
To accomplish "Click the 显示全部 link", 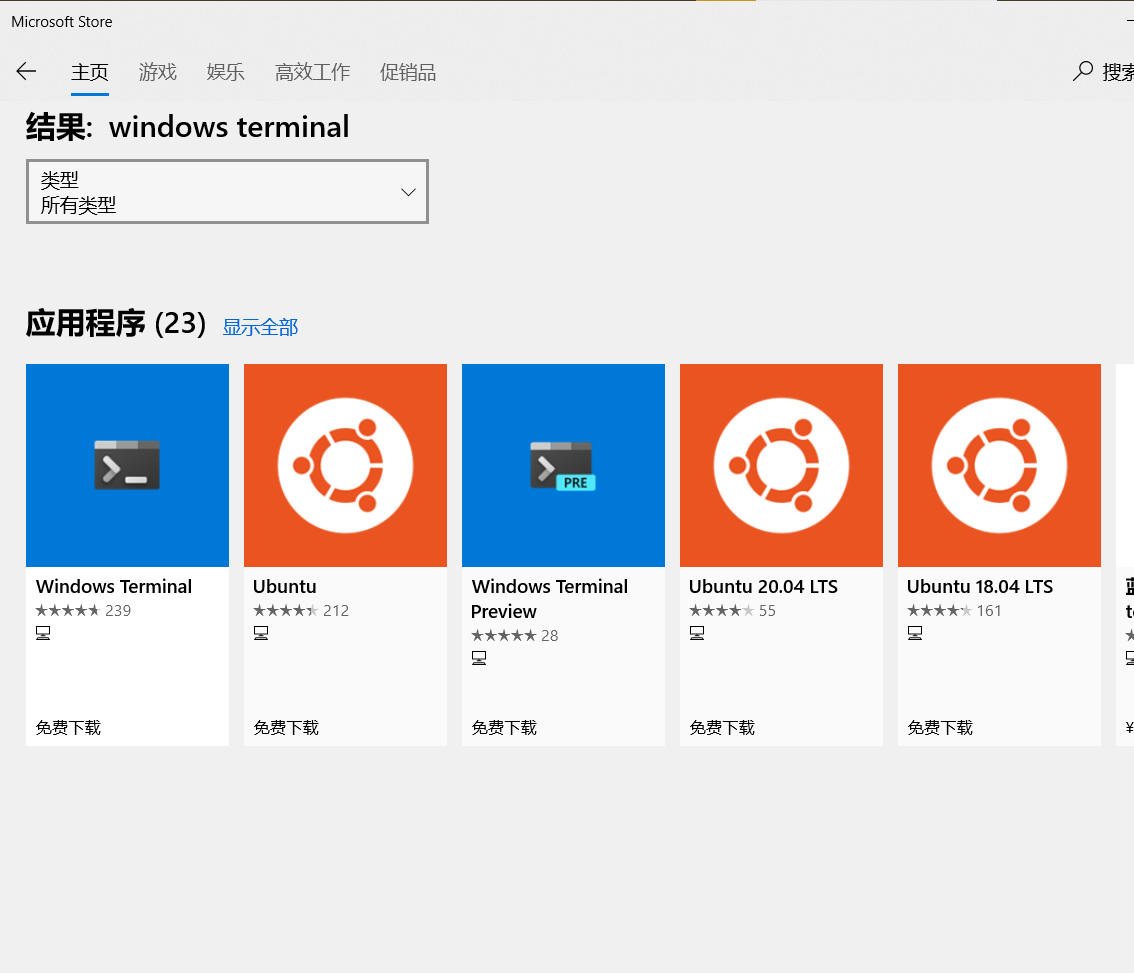I will [x=260, y=327].
